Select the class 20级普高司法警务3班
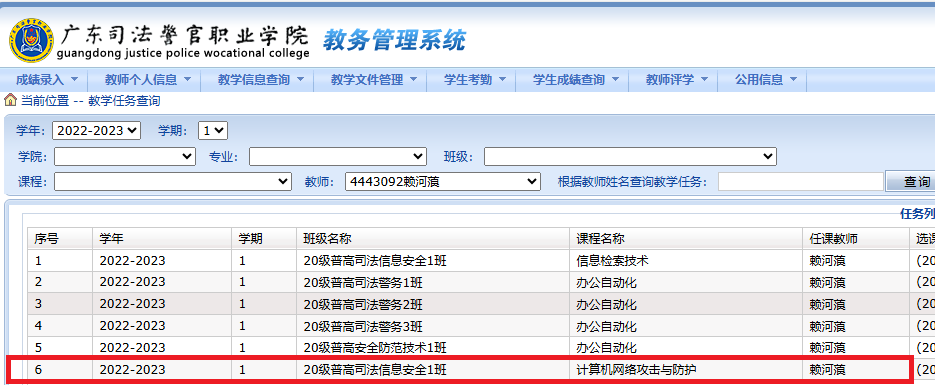The image size is (935, 385). click(x=363, y=327)
